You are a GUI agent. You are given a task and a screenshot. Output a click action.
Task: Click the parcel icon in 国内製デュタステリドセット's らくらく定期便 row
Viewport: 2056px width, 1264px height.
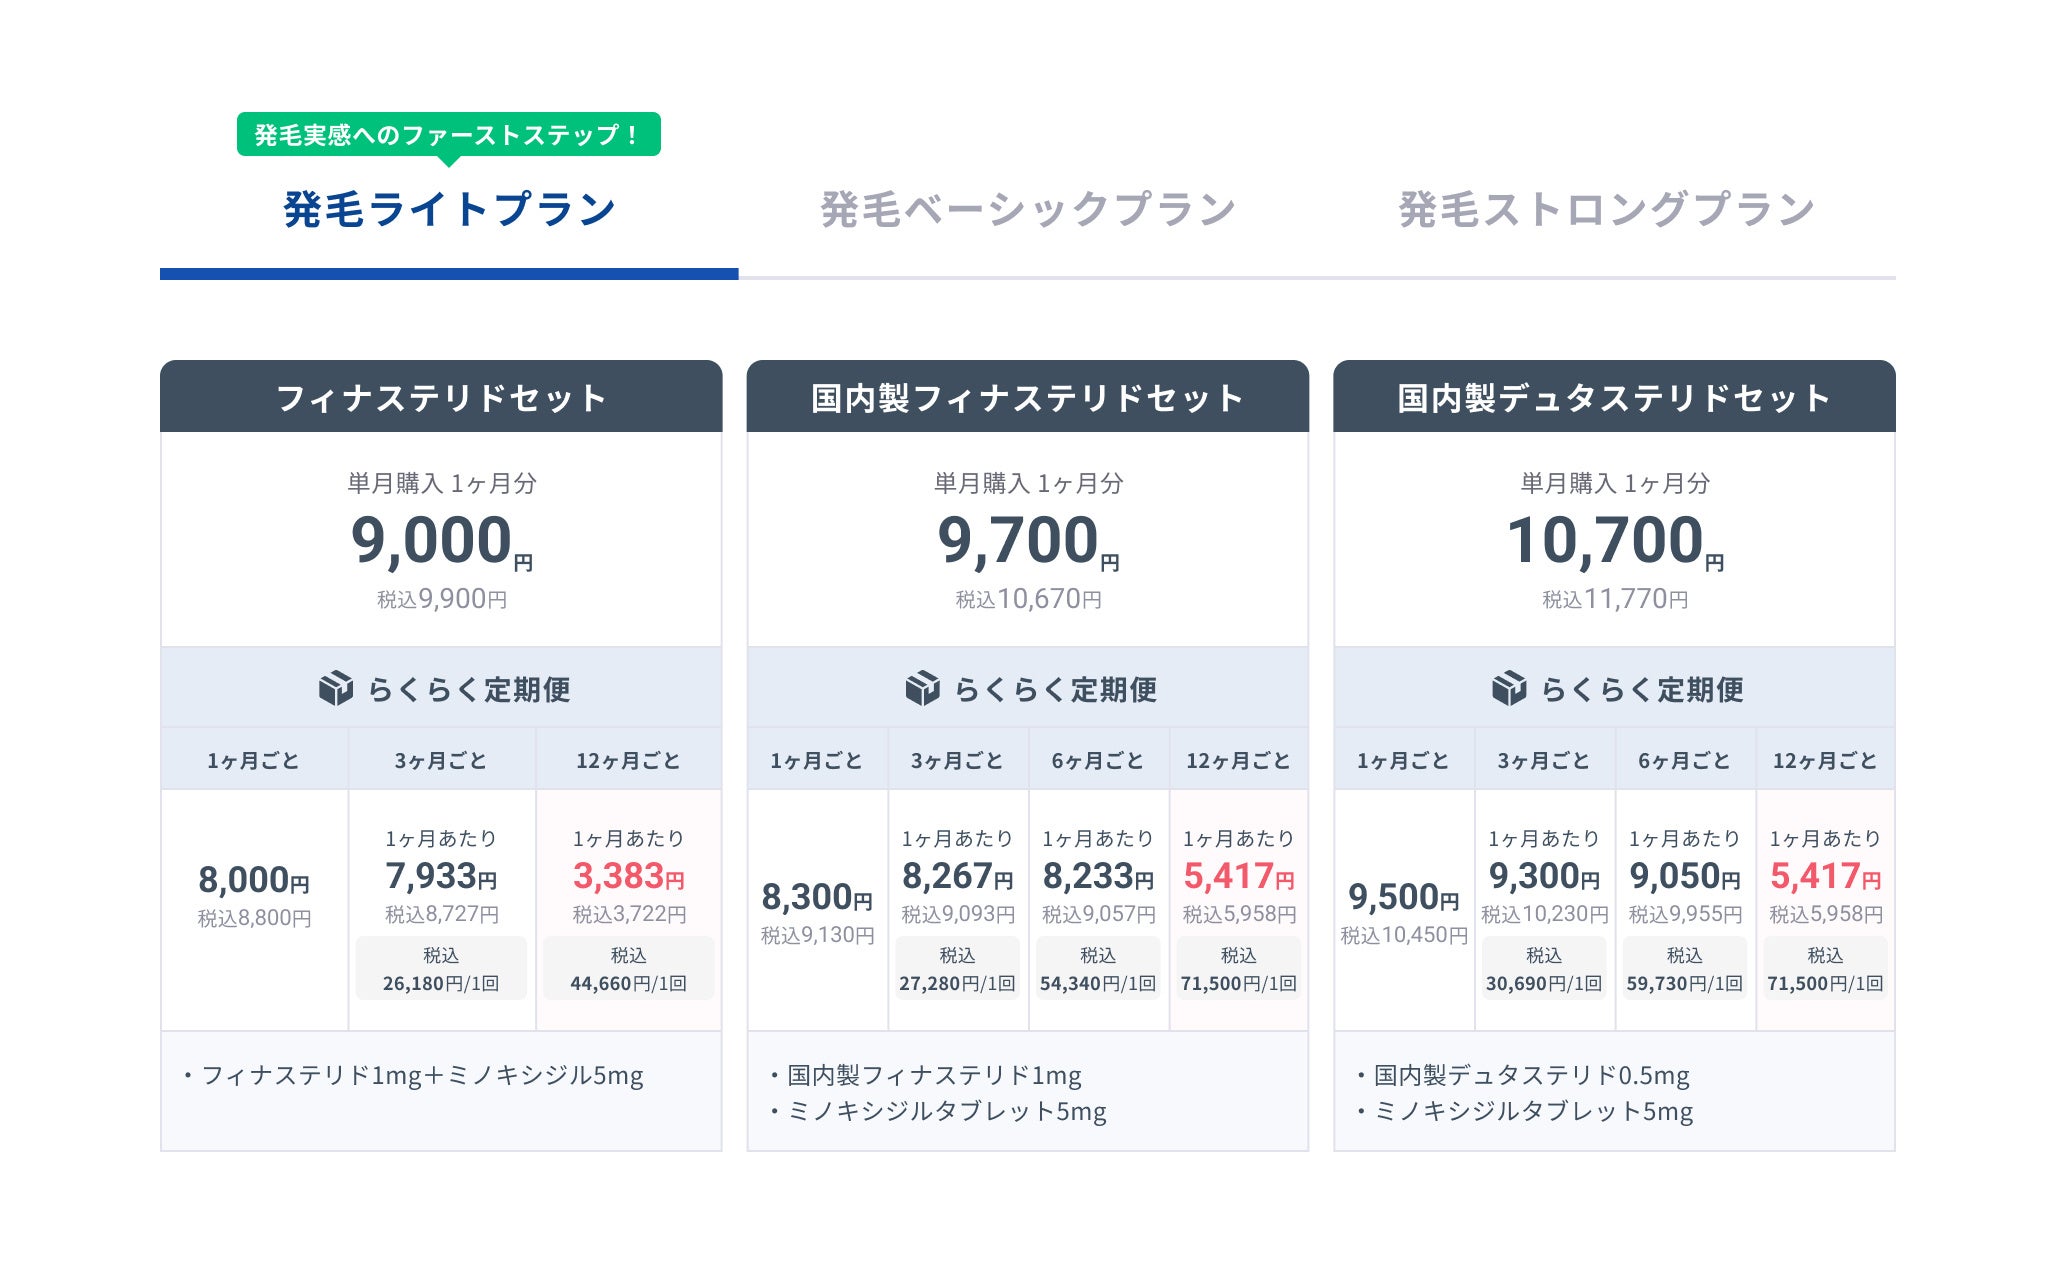[x=1509, y=689]
